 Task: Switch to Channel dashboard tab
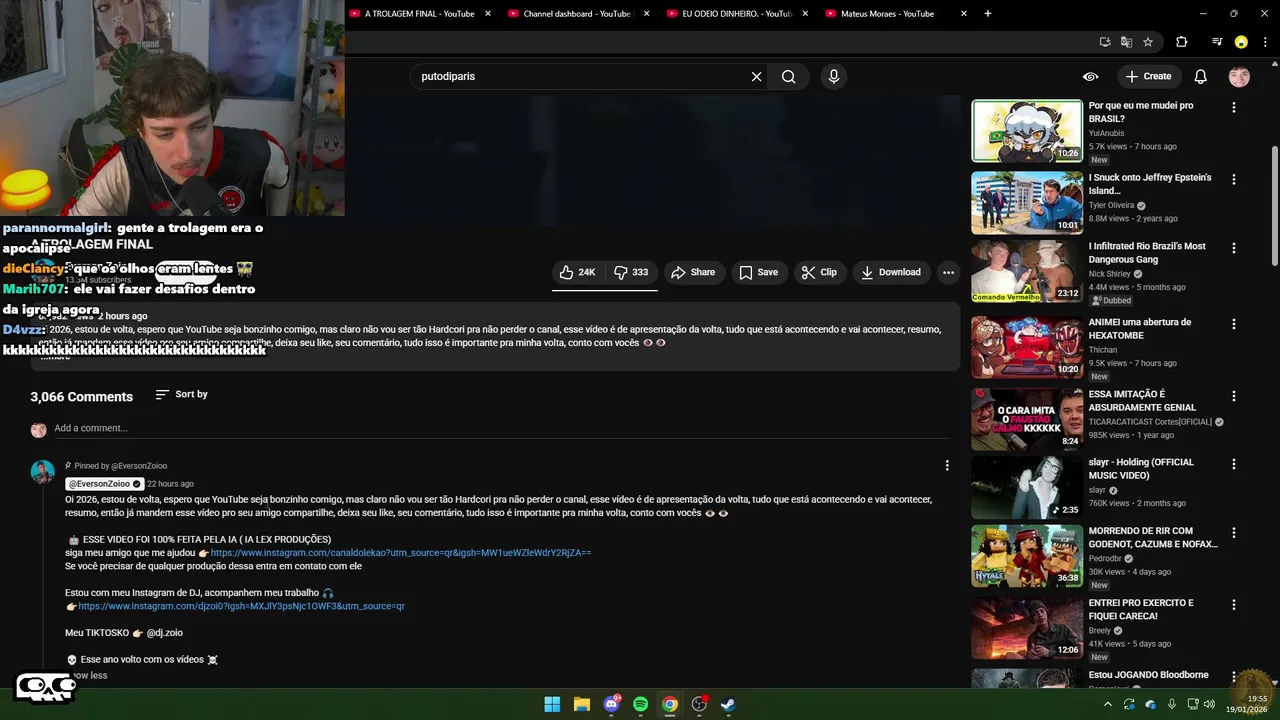coord(577,14)
